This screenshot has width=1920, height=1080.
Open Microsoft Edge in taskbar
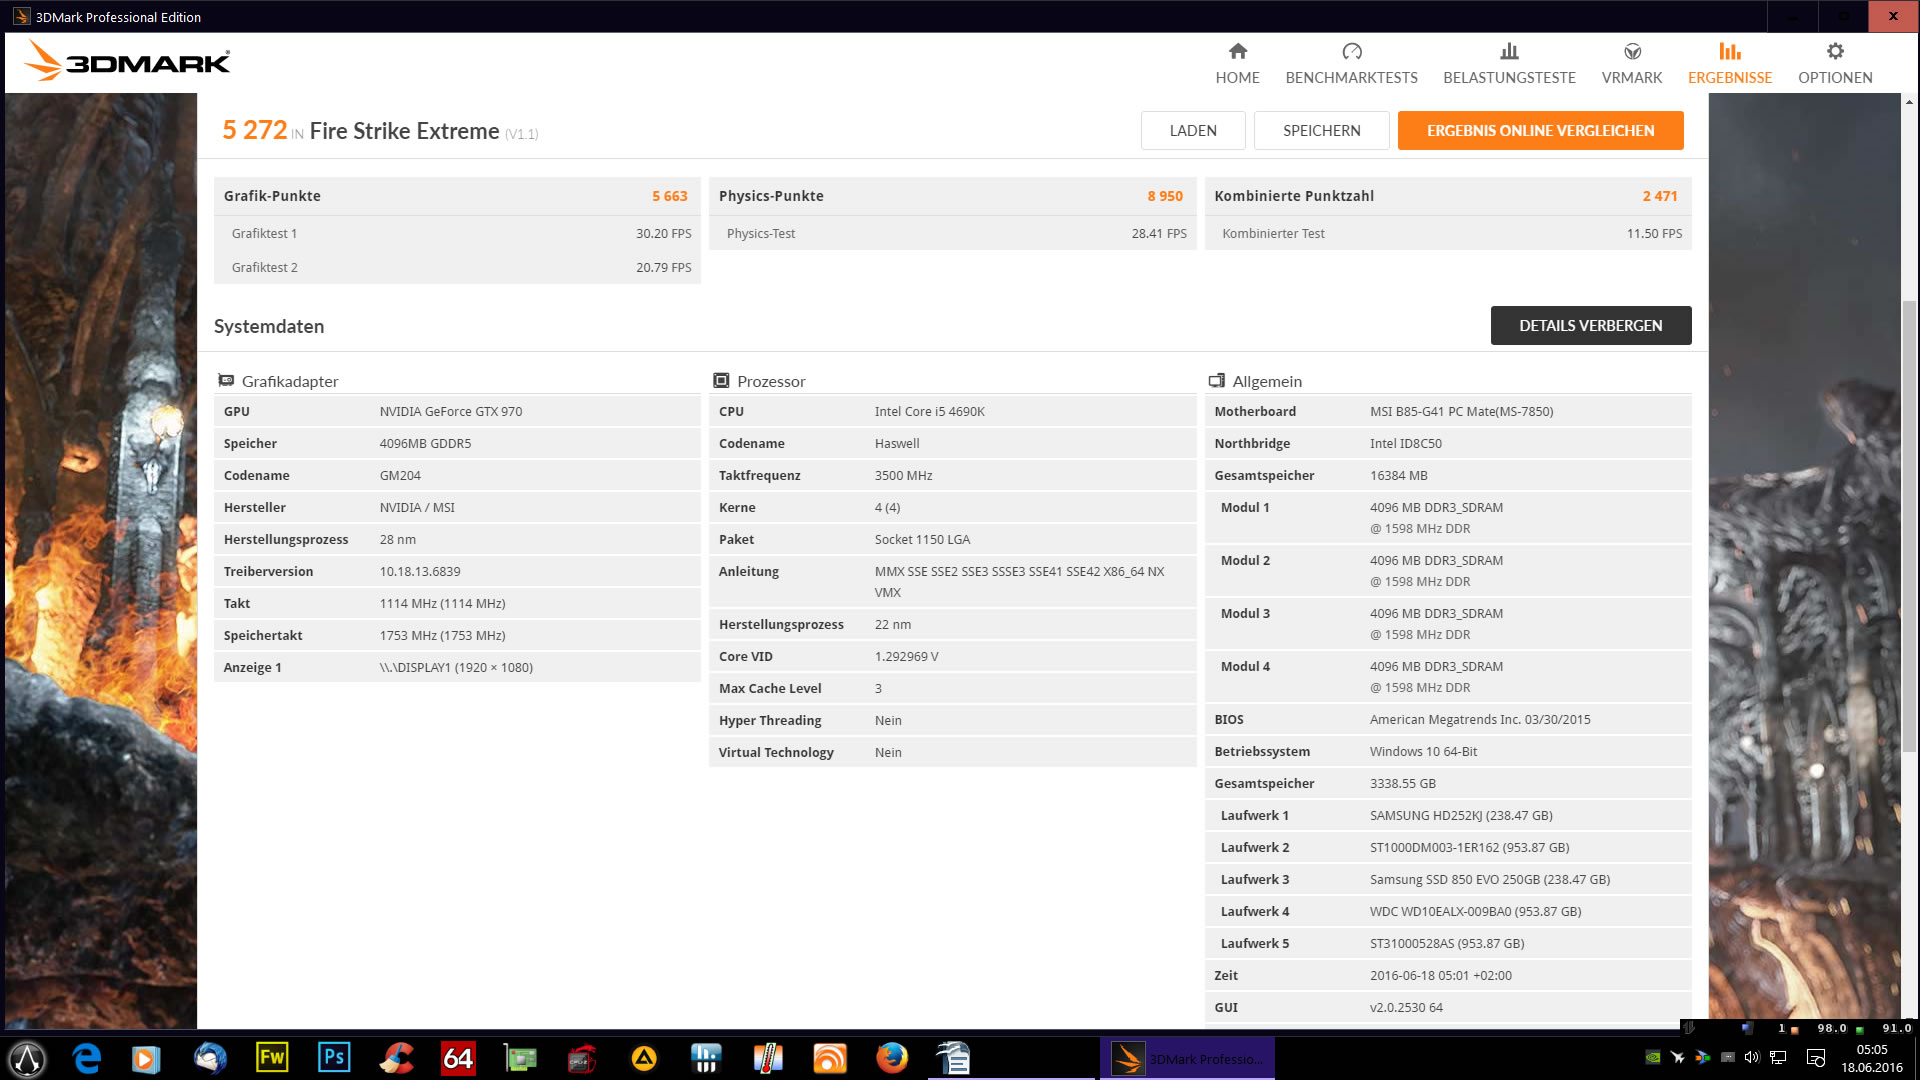point(87,1058)
